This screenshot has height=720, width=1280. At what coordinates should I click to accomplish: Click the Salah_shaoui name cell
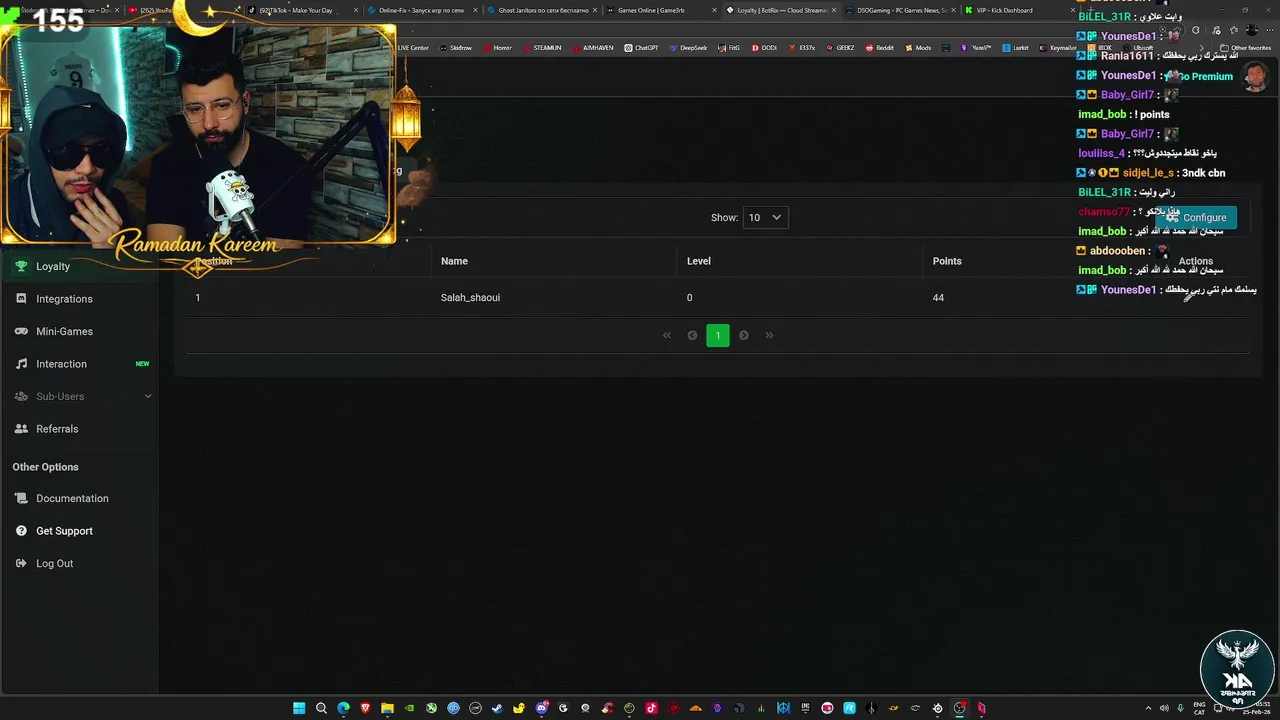coord(470,297)
